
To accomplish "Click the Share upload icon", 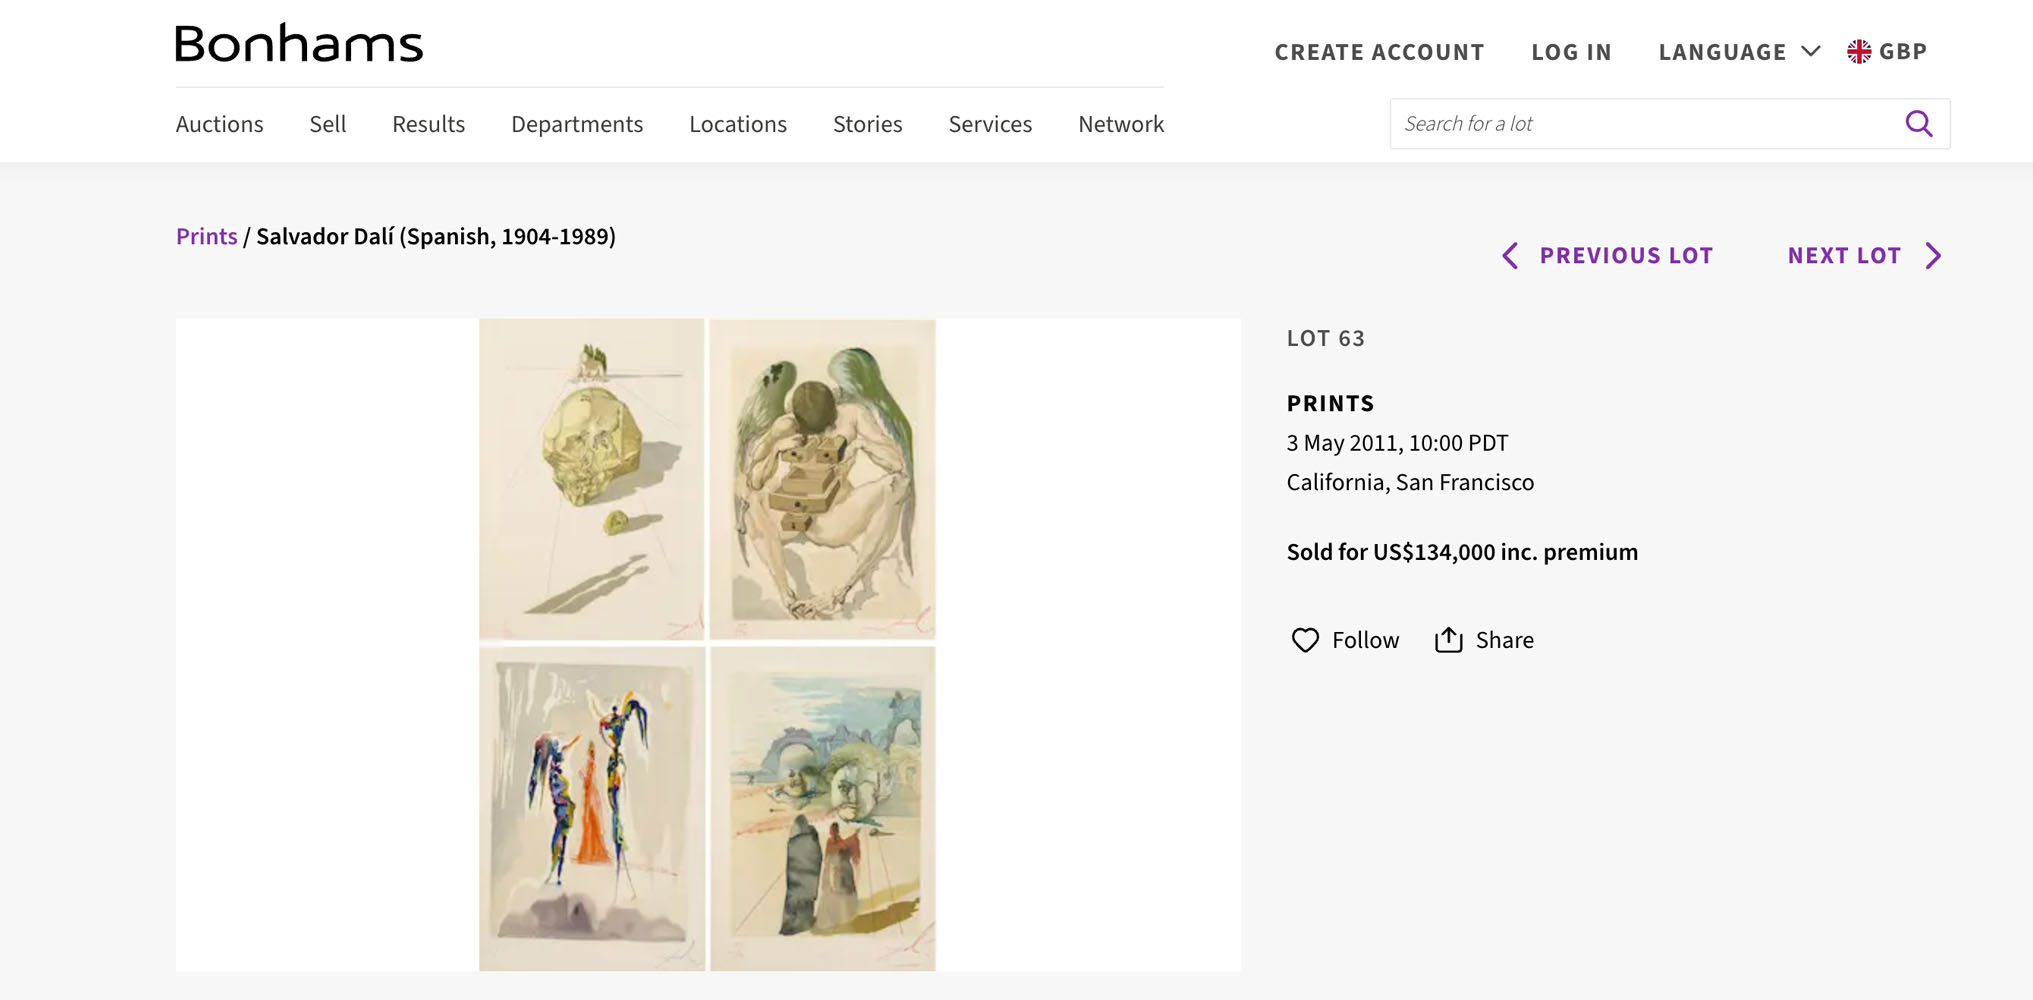I will click(1448, 640).
